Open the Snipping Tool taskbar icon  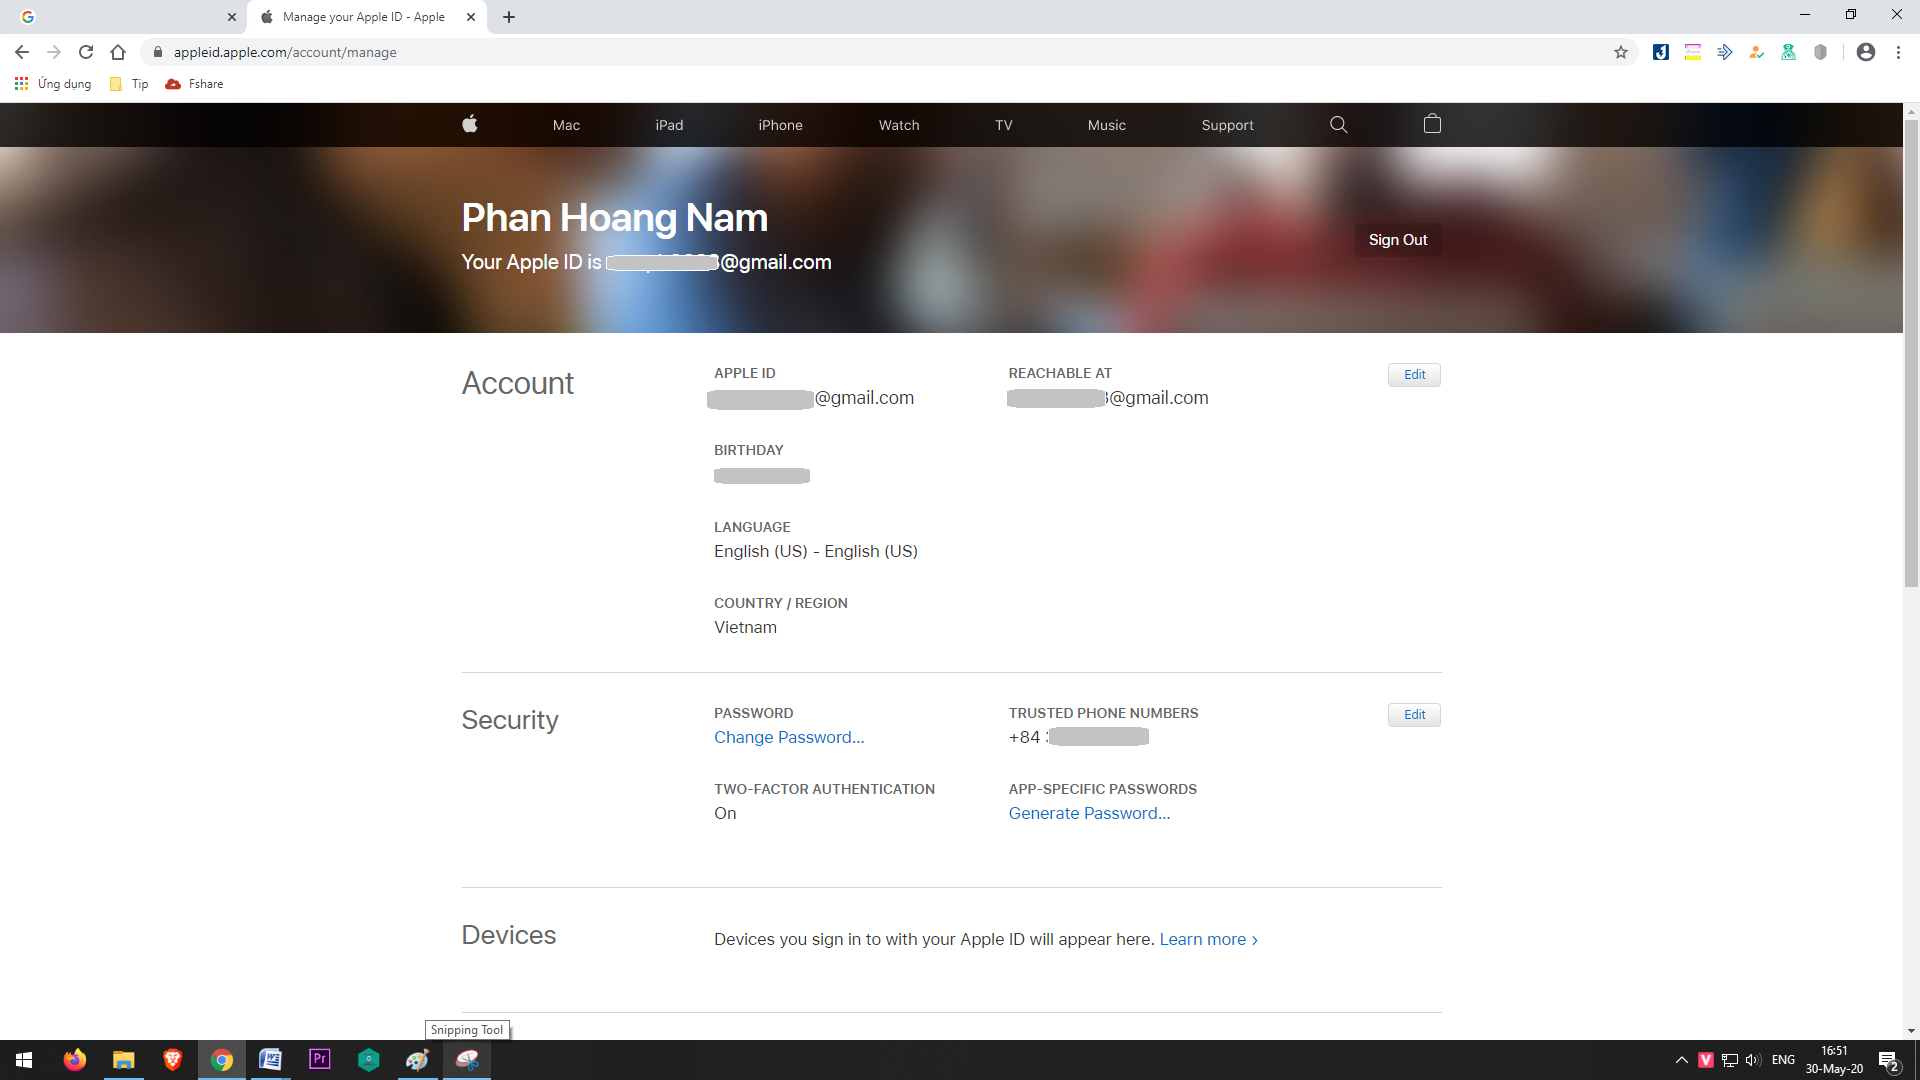467,1060
